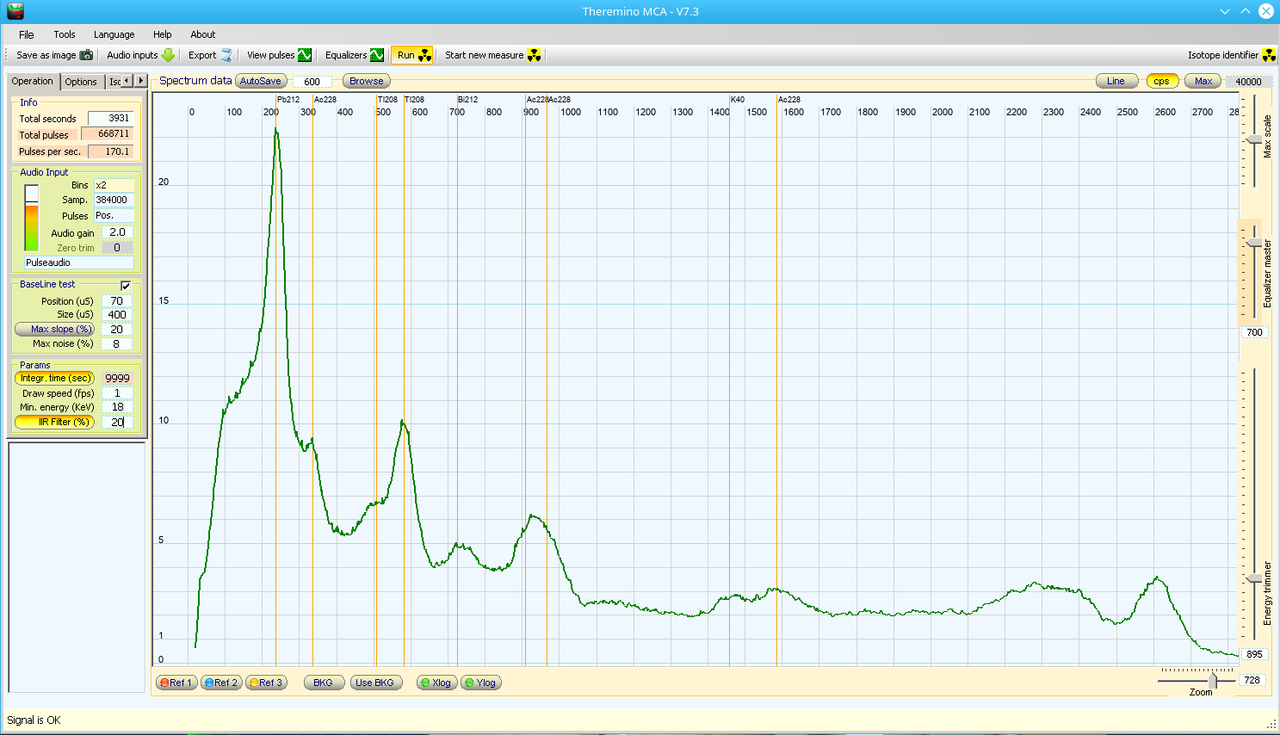Click the Theremino MCA application icon
Viewport: 1280px width, 735px height.
[14, 11]
